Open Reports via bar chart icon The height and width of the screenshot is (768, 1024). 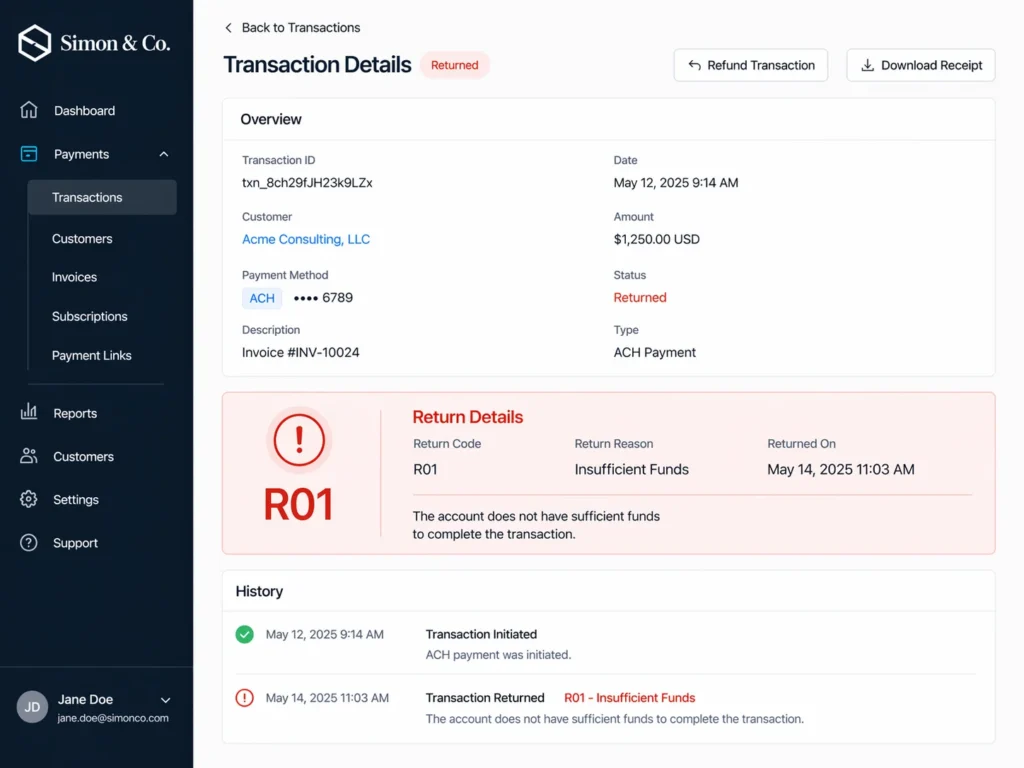click(29, 412)
